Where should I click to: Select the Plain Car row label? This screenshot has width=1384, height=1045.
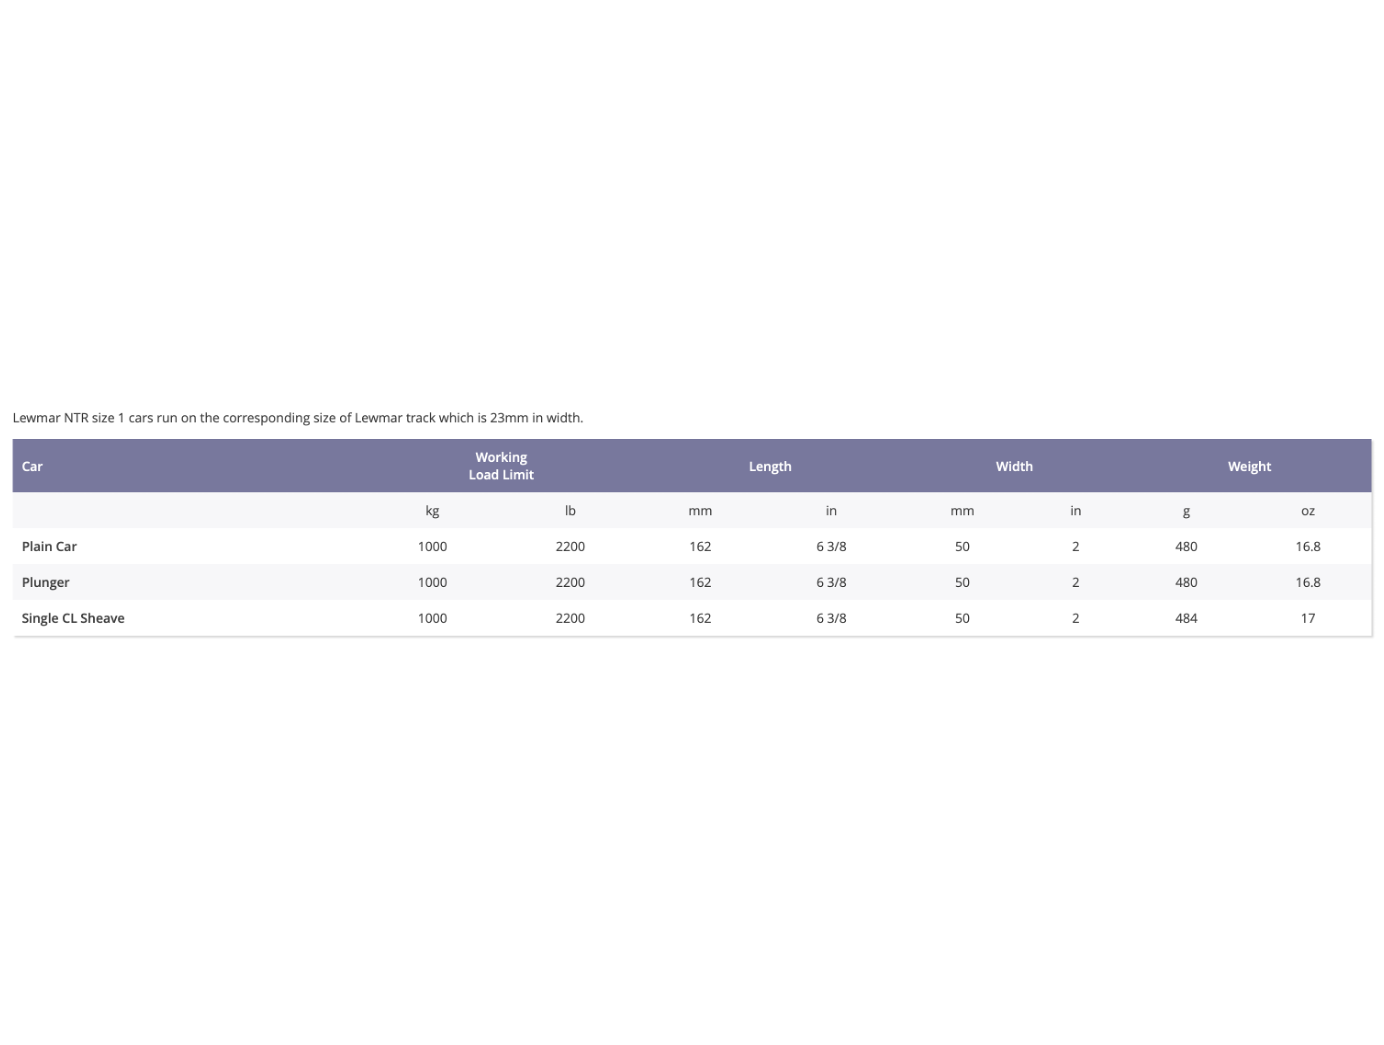[x=49, y=546]
